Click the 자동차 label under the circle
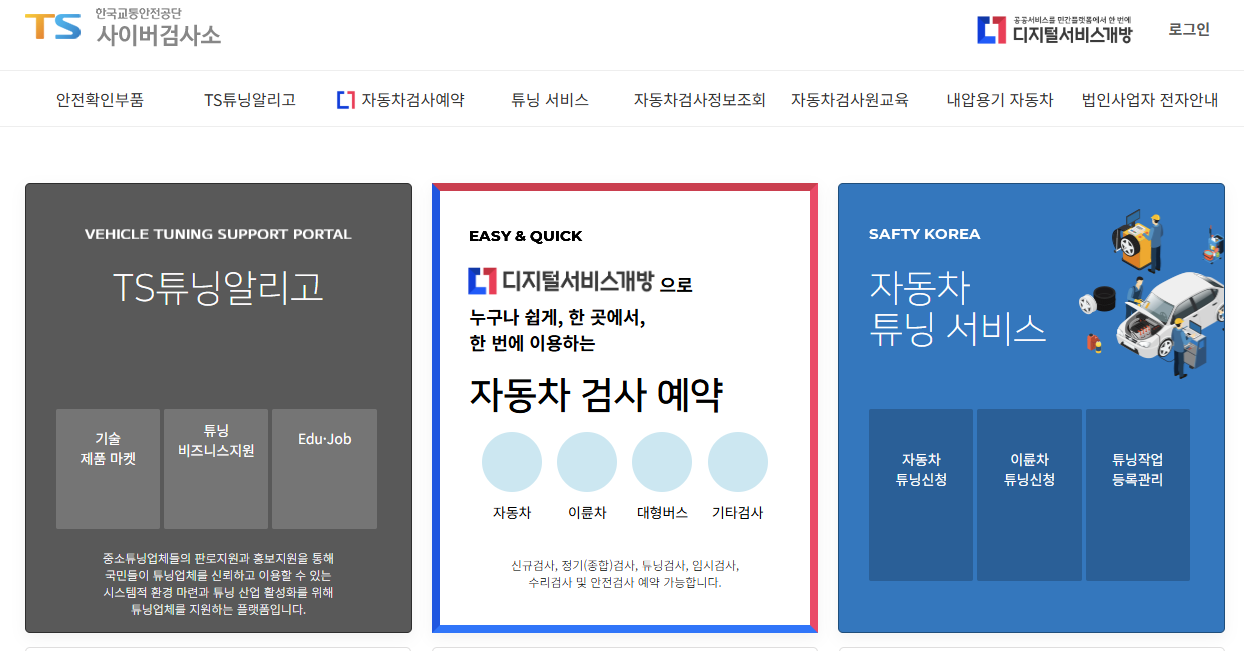The image size is (1244, 651). coord(512,513)
